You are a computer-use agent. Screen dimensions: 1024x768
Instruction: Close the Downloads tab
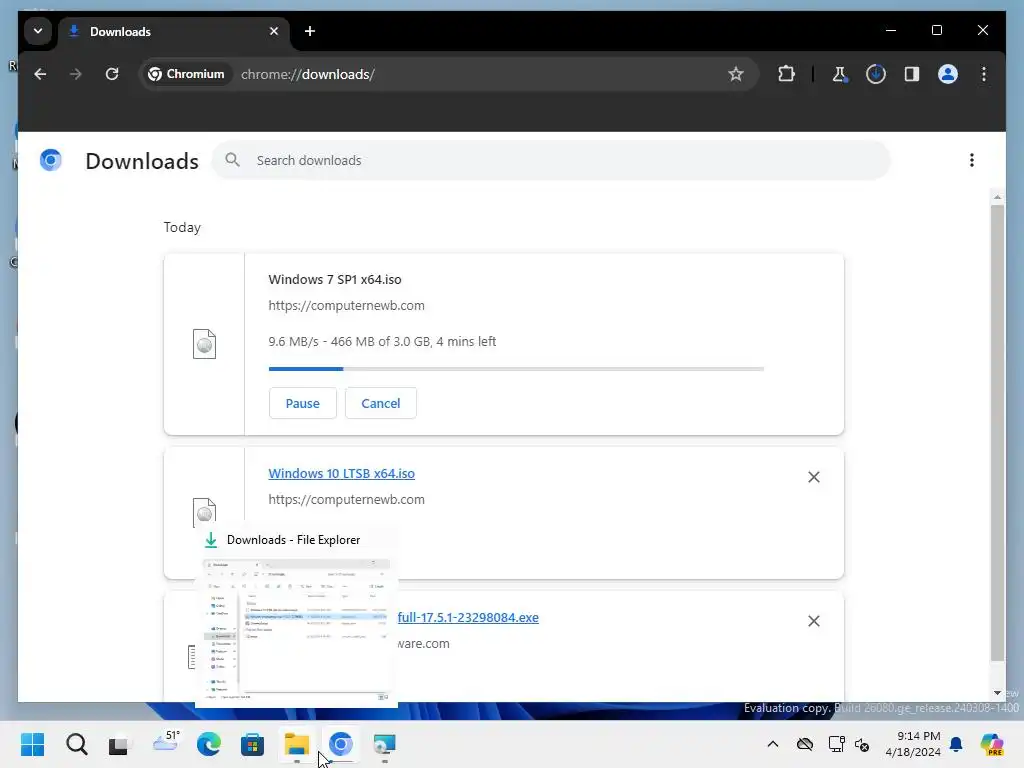pyautogui.click(x=274, y=31)
